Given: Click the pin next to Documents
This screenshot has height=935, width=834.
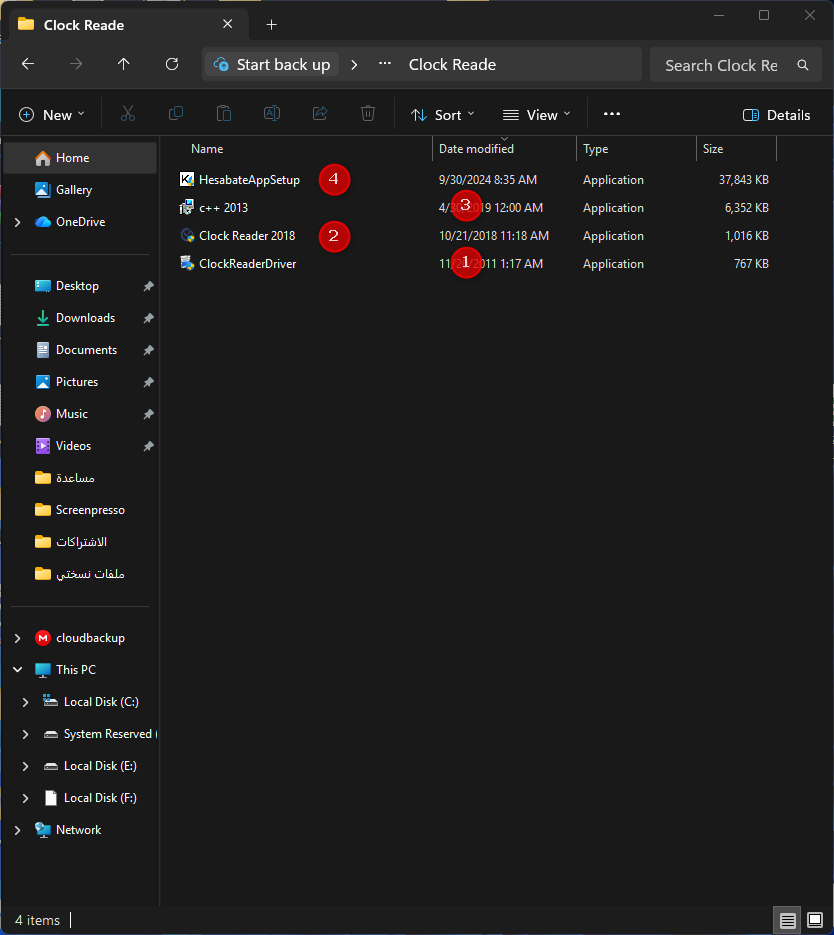Looking at the screenshot, I should tap(148, 350).
